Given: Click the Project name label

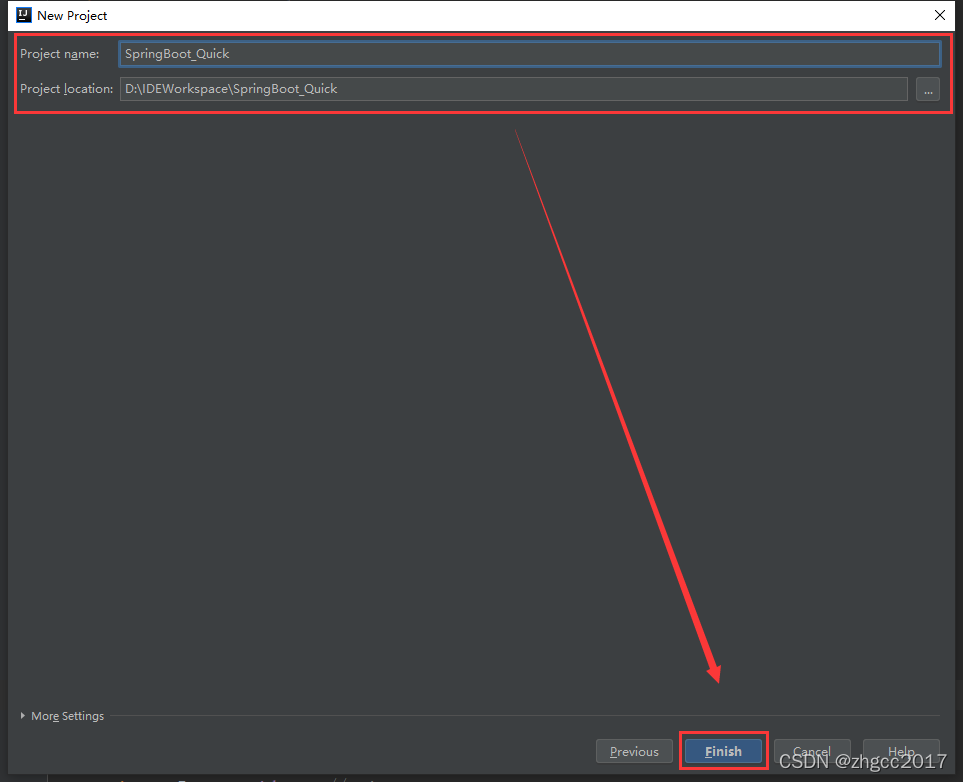Looking at the screenshot, I should [60, 54].
